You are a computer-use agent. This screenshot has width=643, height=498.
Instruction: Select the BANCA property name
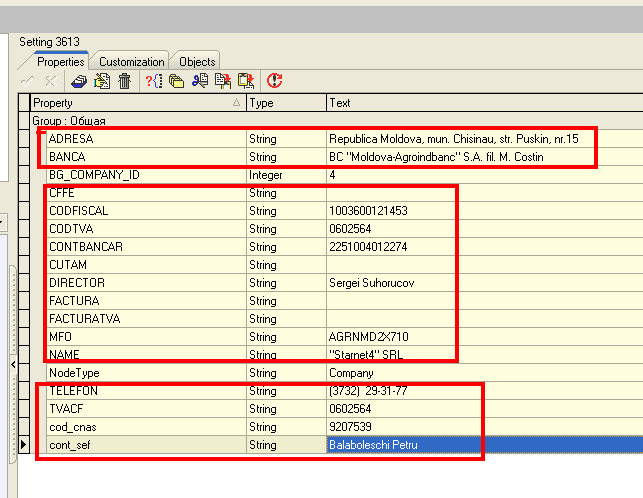point(67,157)
